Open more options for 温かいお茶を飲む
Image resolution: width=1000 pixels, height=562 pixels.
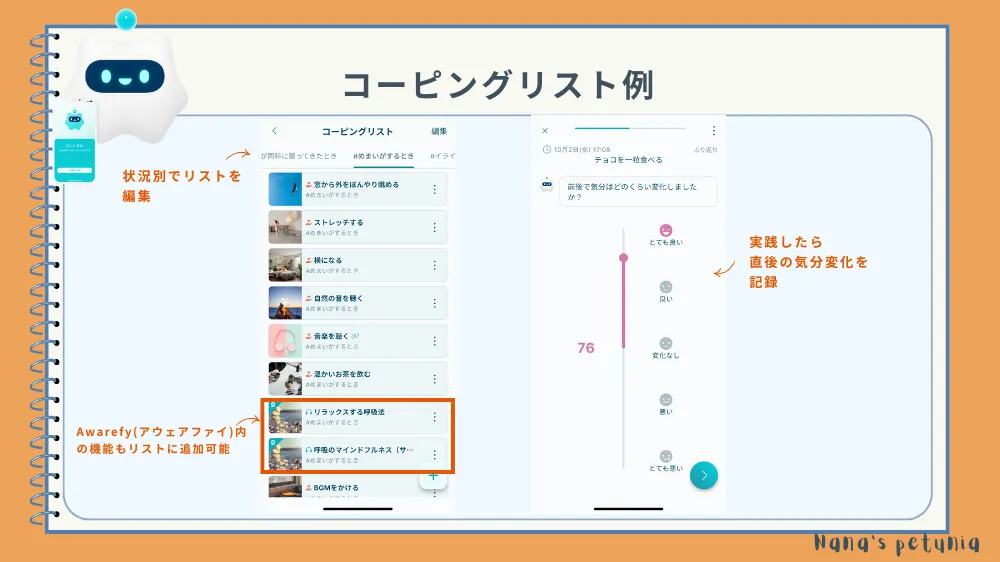(434, 379)
